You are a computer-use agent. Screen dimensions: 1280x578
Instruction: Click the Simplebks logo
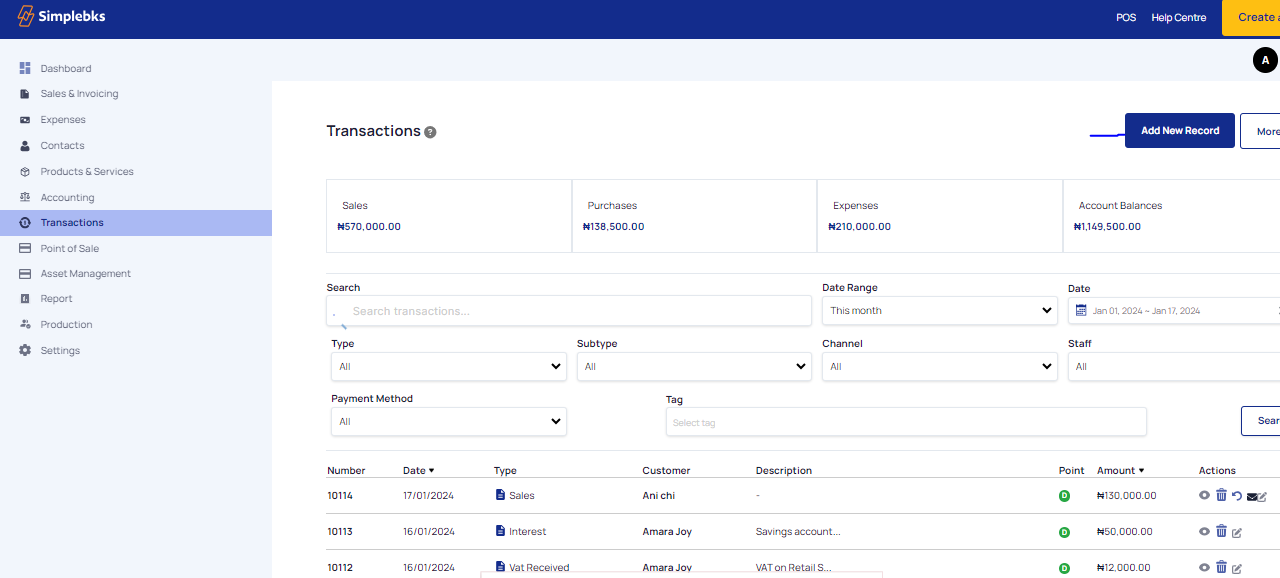coord(61,17)
